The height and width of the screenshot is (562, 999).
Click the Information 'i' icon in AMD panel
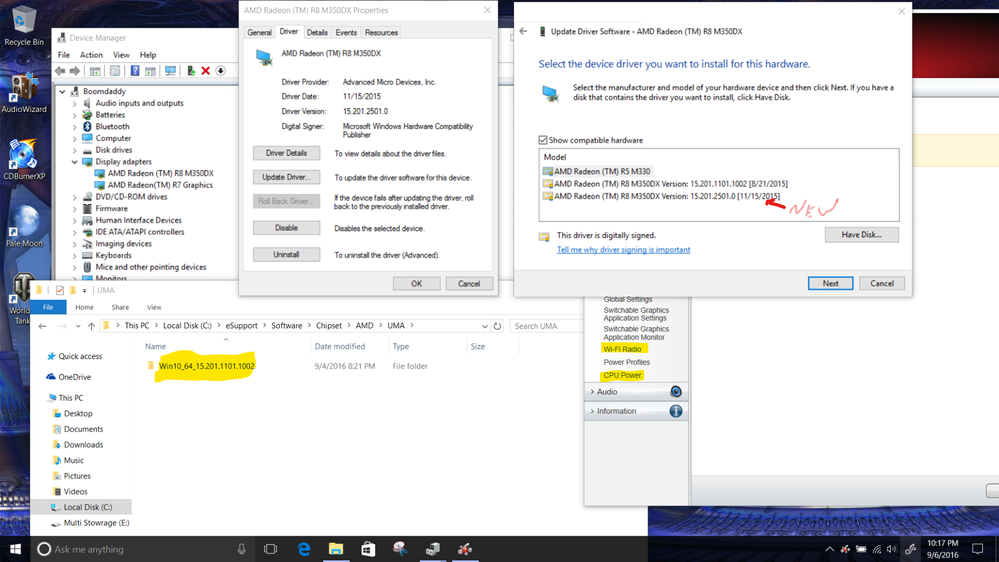pos(676,411)
